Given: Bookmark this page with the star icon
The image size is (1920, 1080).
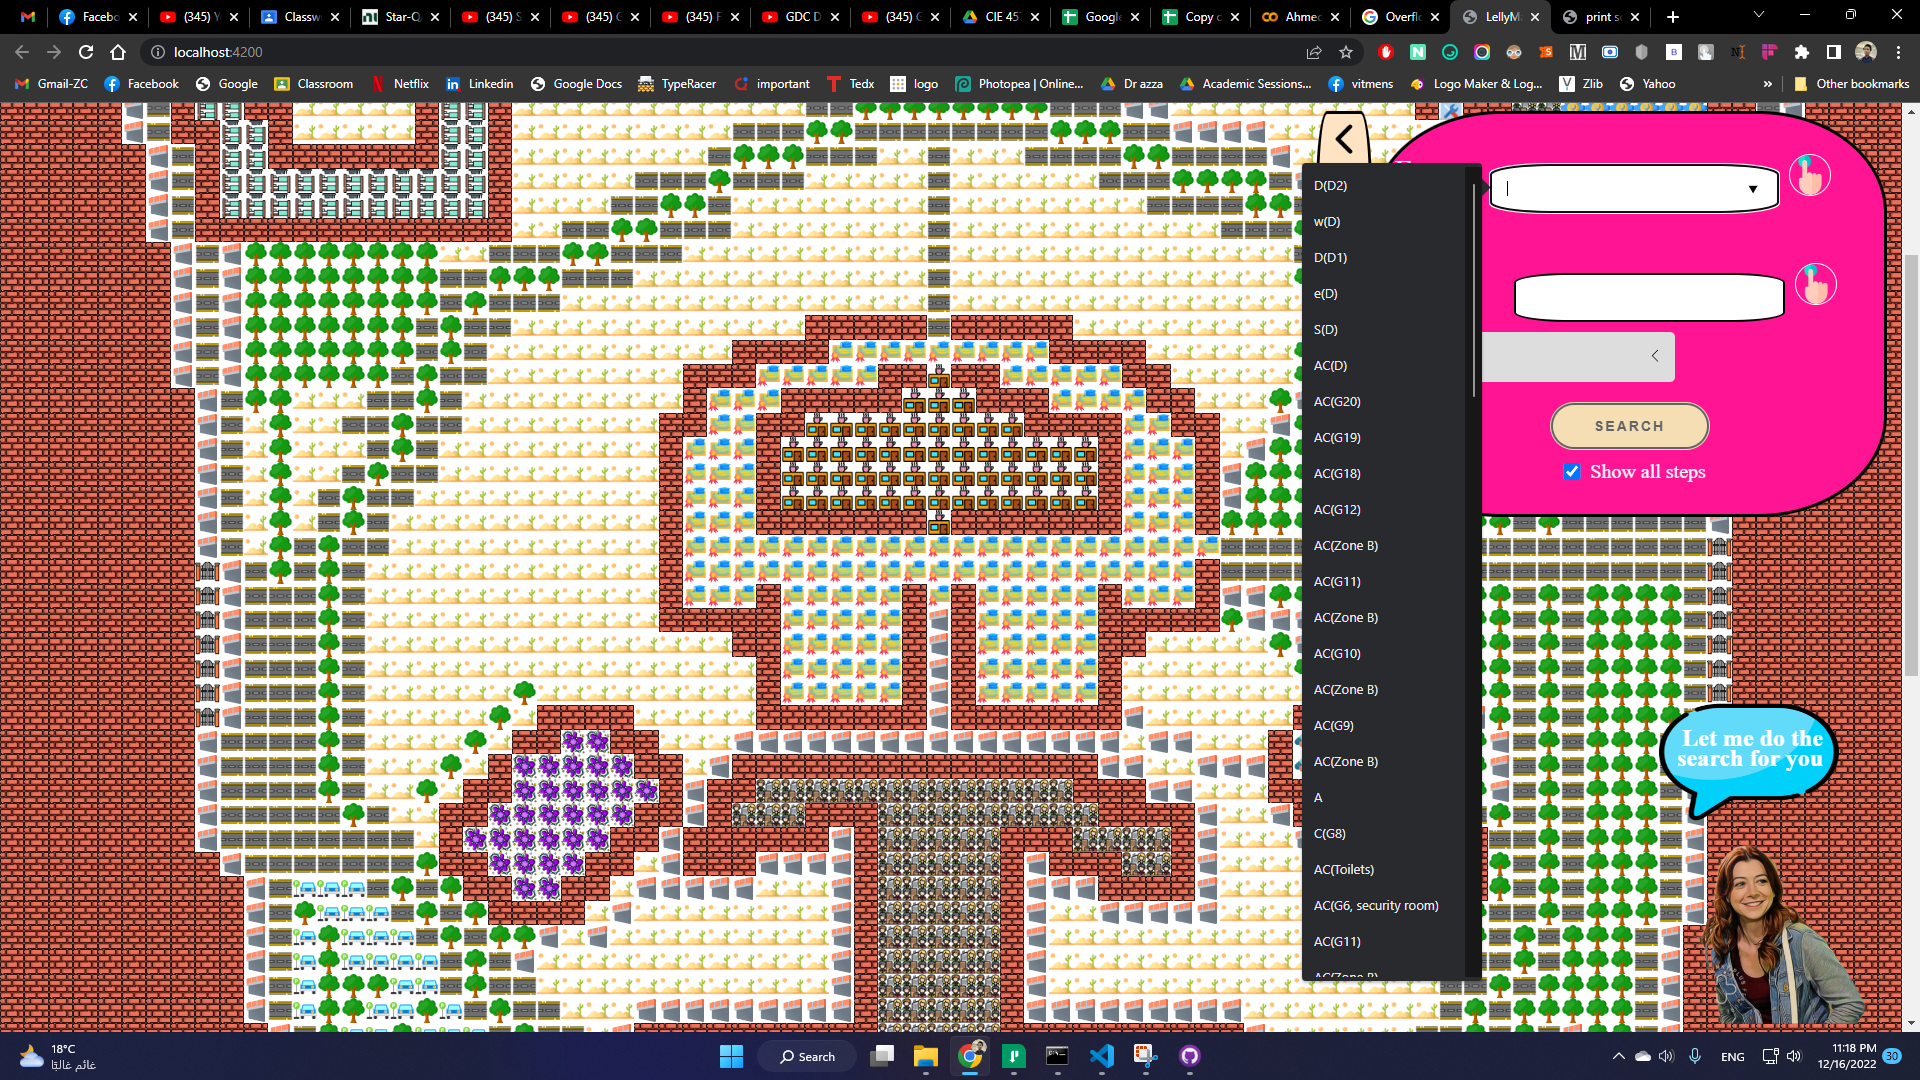Looking at the screenshot, I should click(x=1346, y=52).
